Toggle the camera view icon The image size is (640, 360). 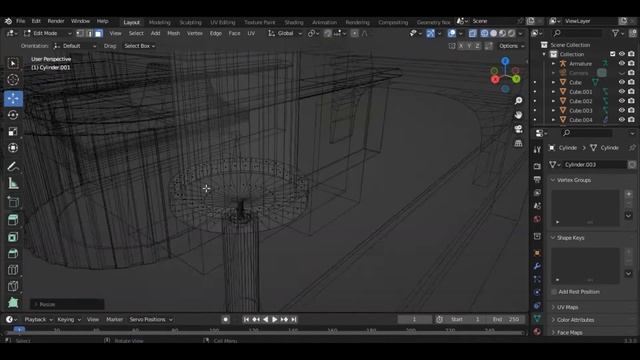pos(518,129)
